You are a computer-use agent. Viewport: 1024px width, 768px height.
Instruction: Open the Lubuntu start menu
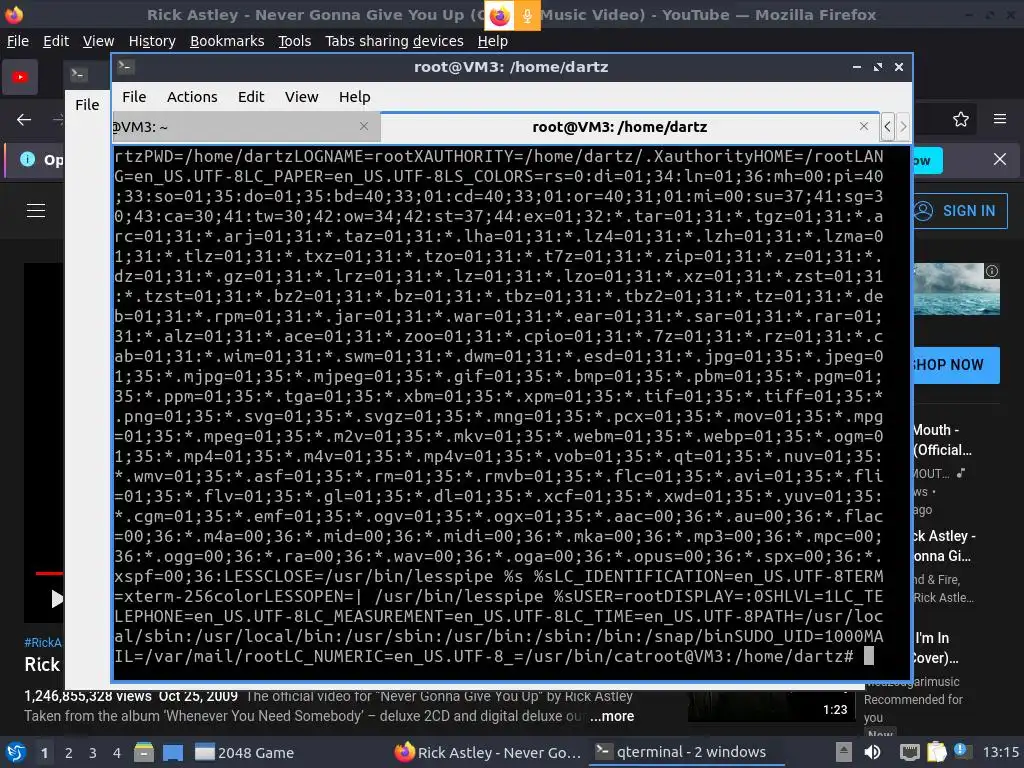tap(16, 752)
